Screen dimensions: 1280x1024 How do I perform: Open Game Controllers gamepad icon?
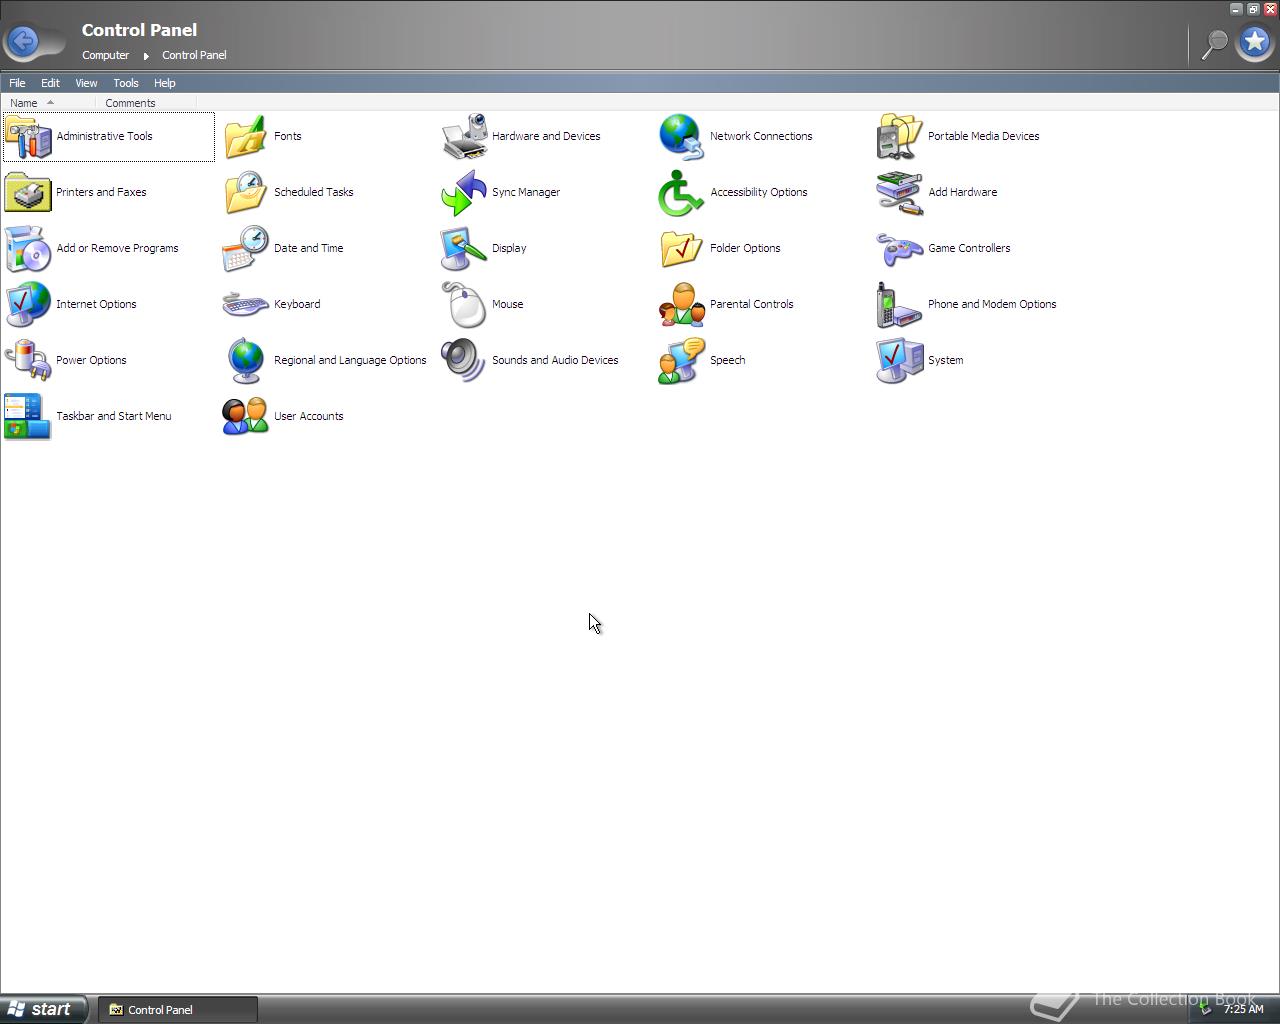[x=900, y=248]
